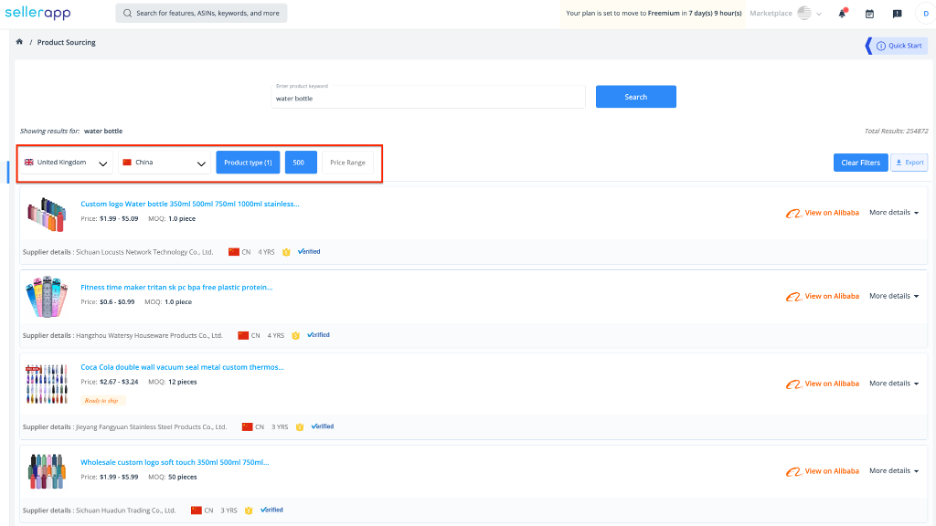The height and width of the screenshot is (526, 936).
Task: Click China flag beside Sichuan Locusts Network
Action: (x=233, y=252)
